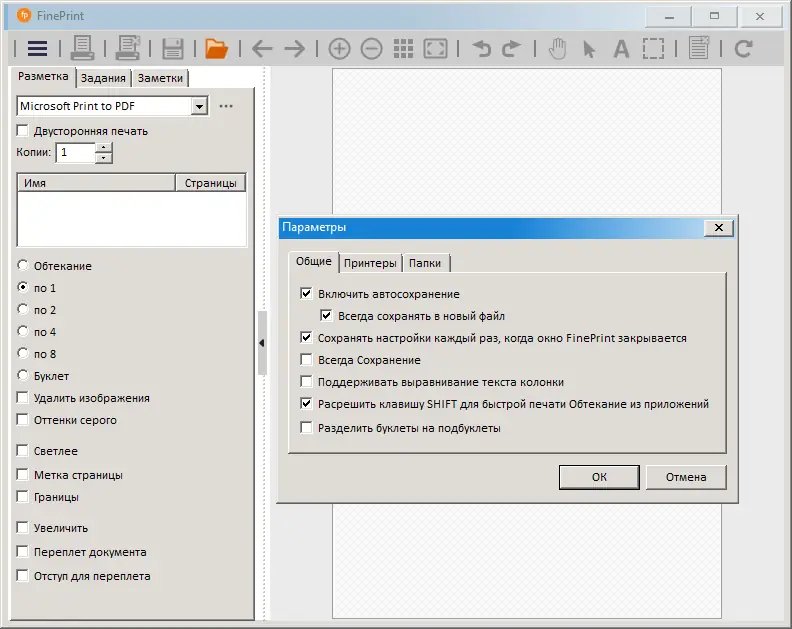The width and height of the screenshot is (792, 629).
Task: Click the Print with dialog icon
Action: click(x=127, y=49)
